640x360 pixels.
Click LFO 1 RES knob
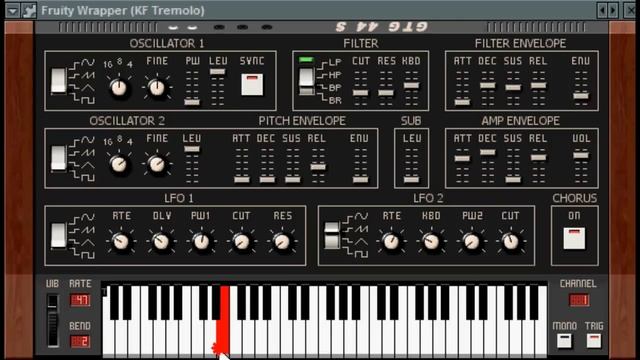(282, 242)
